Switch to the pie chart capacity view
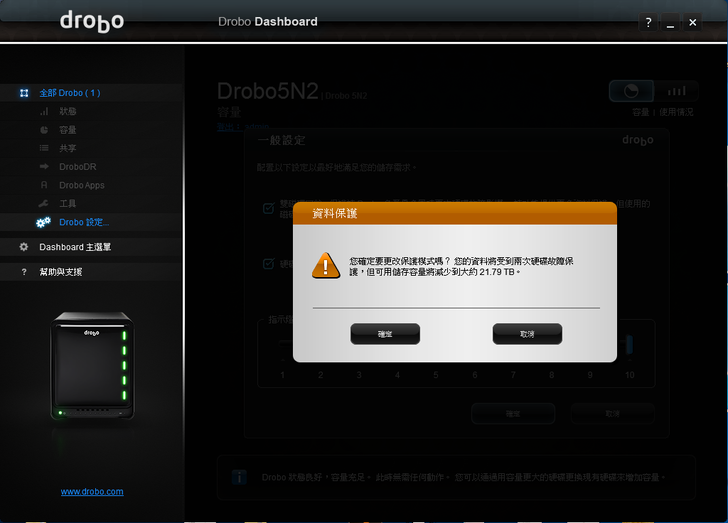Image resolution: width=728 pixels, height=523 pixels. click(631, 91)
